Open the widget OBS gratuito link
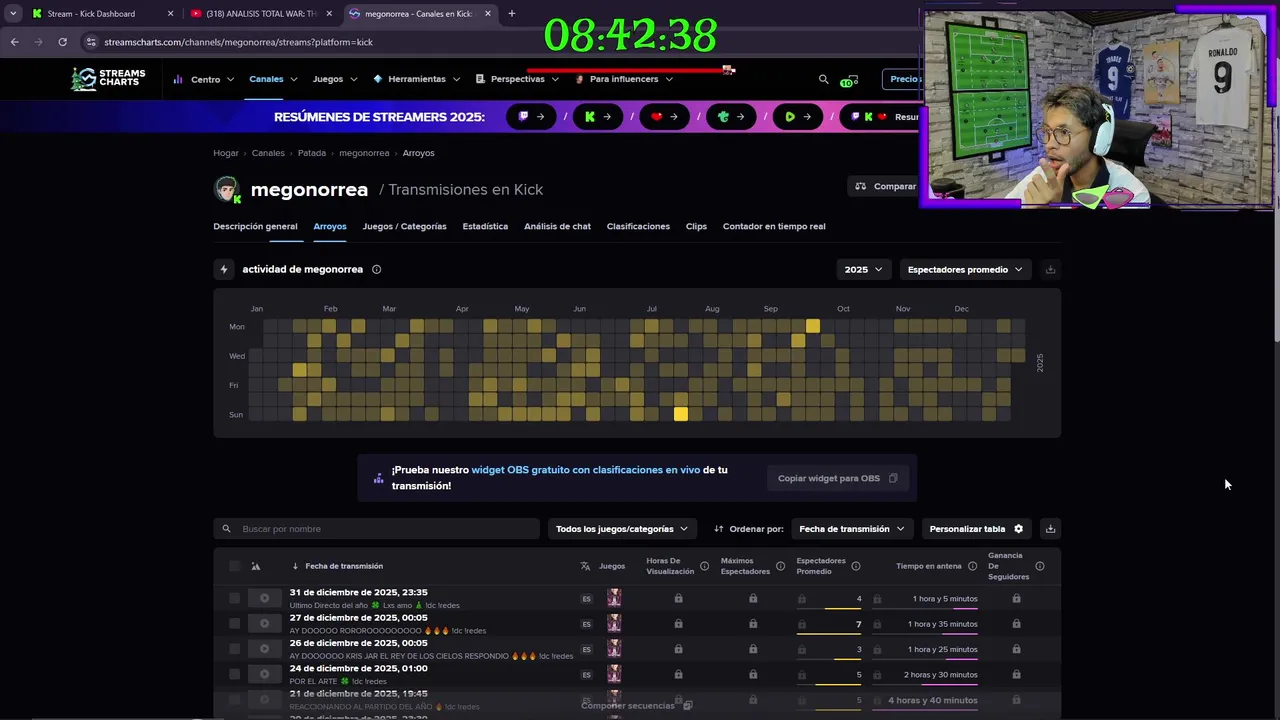The image size is (1280, 720). pyautogui.click(x=585, y=470)
